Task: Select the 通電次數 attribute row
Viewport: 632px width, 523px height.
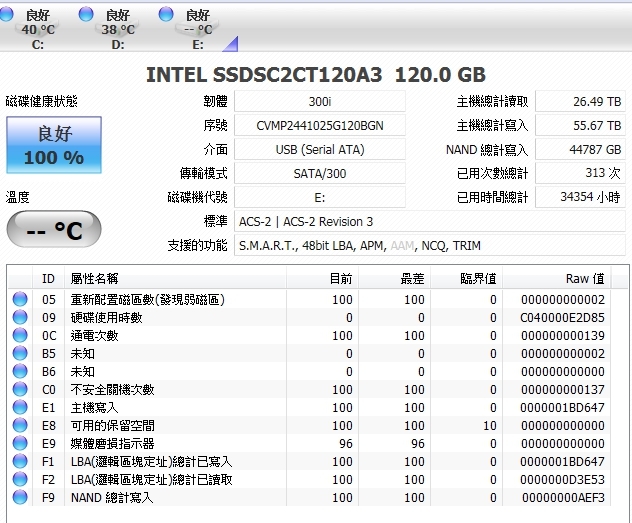Action: tap(309, 335)
